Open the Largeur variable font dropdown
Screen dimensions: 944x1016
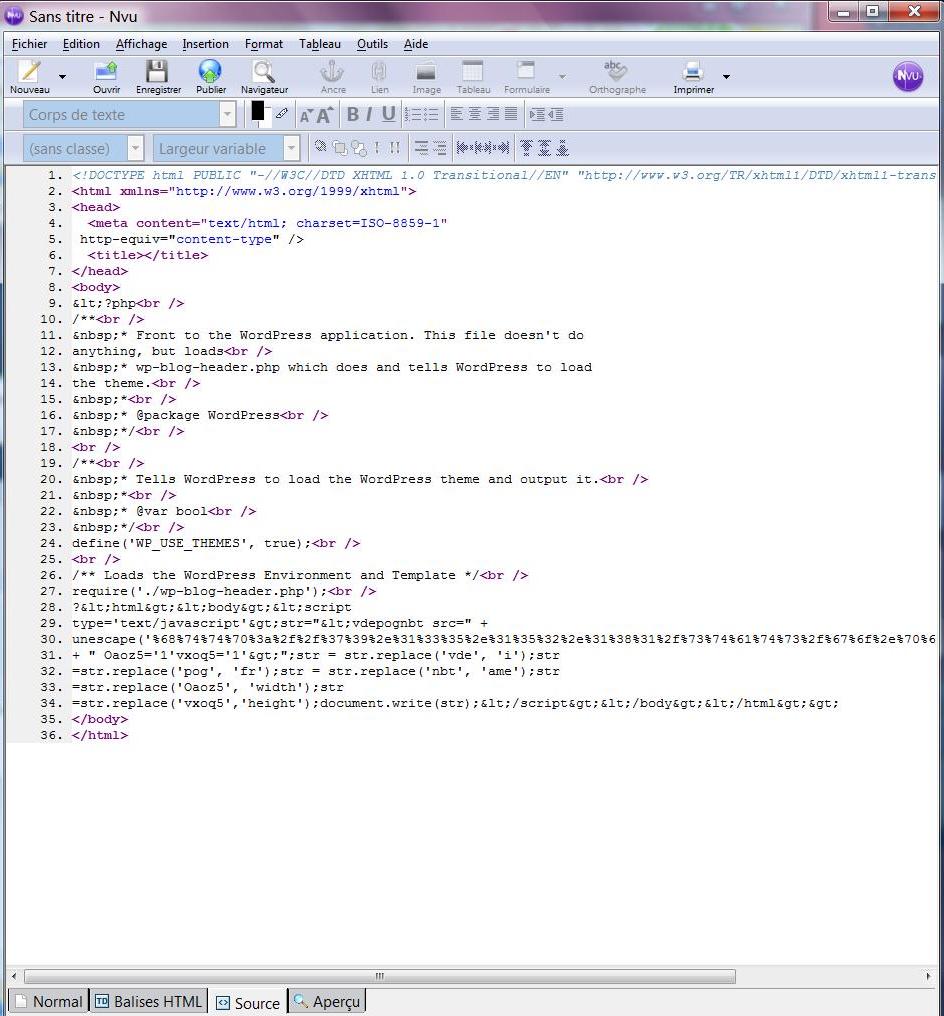226,148
